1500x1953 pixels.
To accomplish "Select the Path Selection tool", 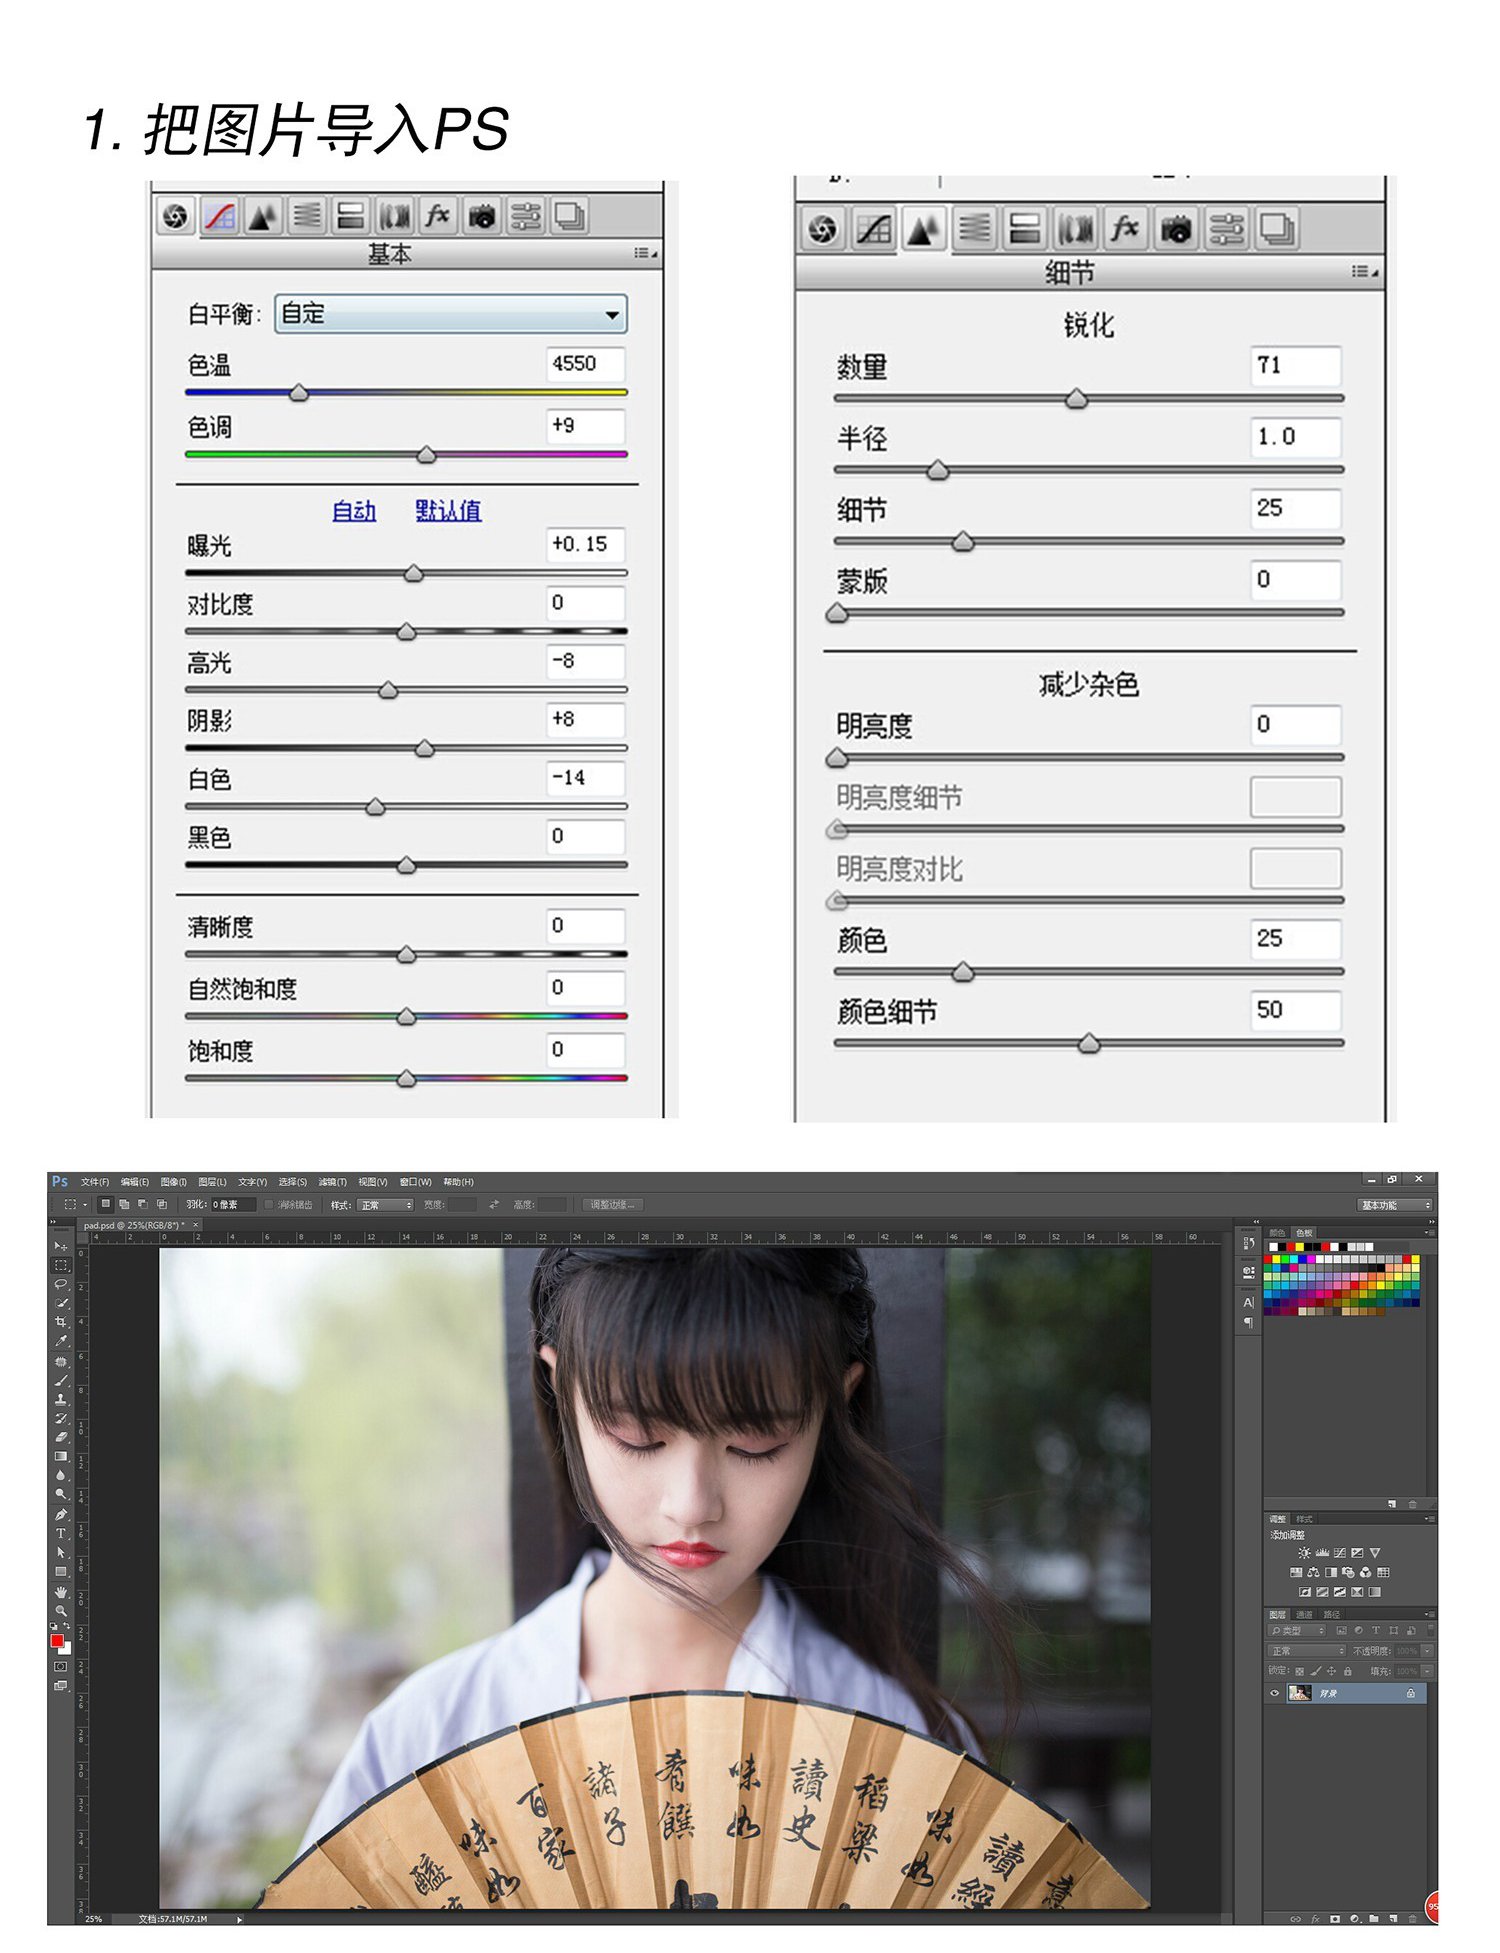I will [61, 1552].
